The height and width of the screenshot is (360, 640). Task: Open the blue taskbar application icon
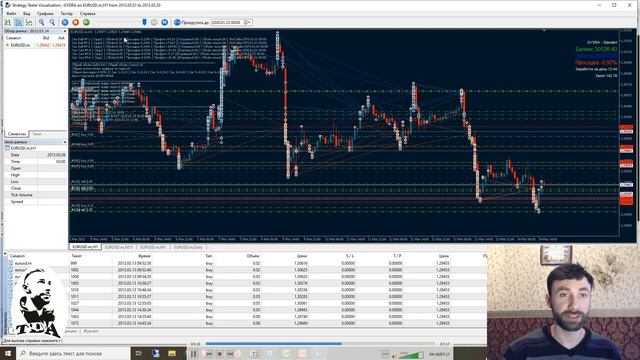156,353
